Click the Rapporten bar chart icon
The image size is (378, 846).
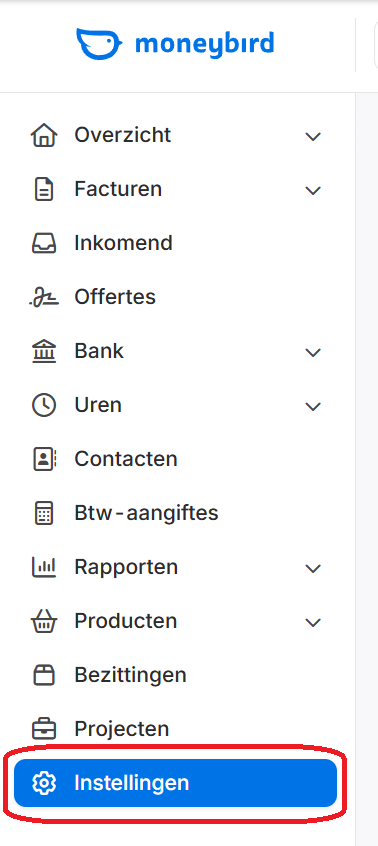[44, 567]
